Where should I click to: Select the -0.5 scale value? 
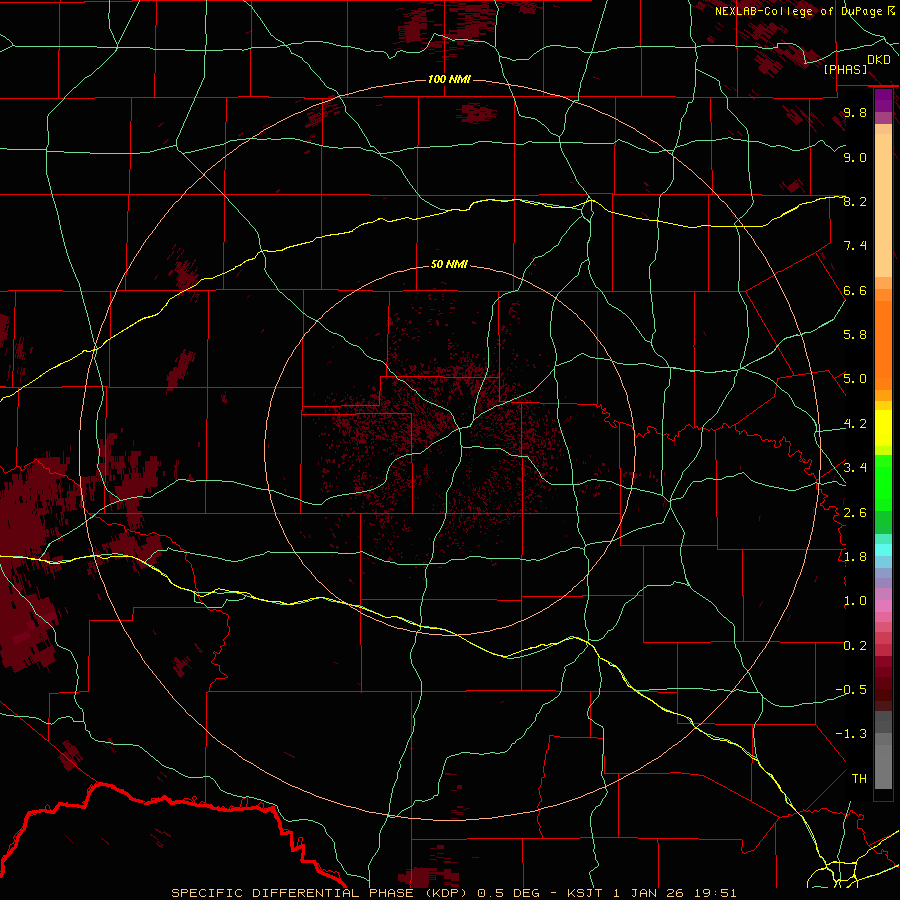[x=851, y=690]
